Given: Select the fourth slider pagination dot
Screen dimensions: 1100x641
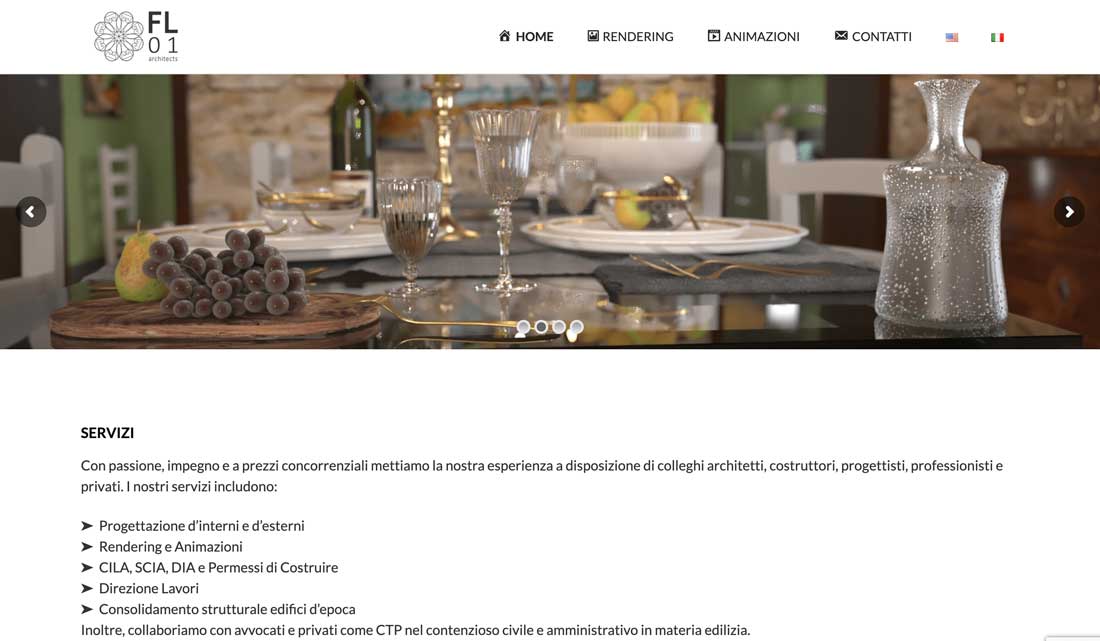Looking at the screenshot, I should [576, 327].
